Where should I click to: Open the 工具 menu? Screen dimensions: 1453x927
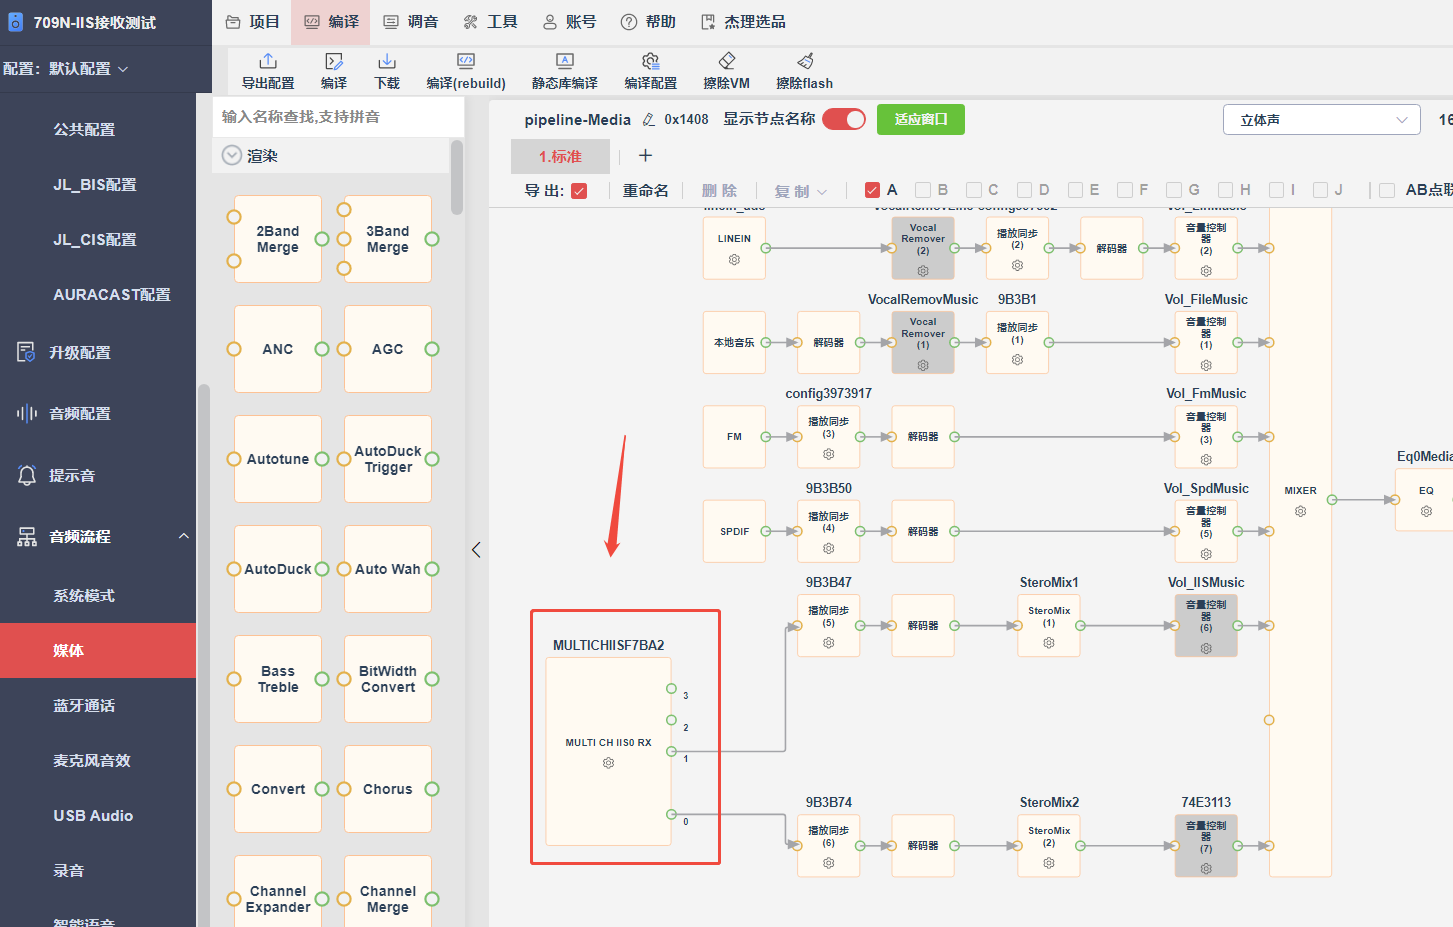coord(490,22)
